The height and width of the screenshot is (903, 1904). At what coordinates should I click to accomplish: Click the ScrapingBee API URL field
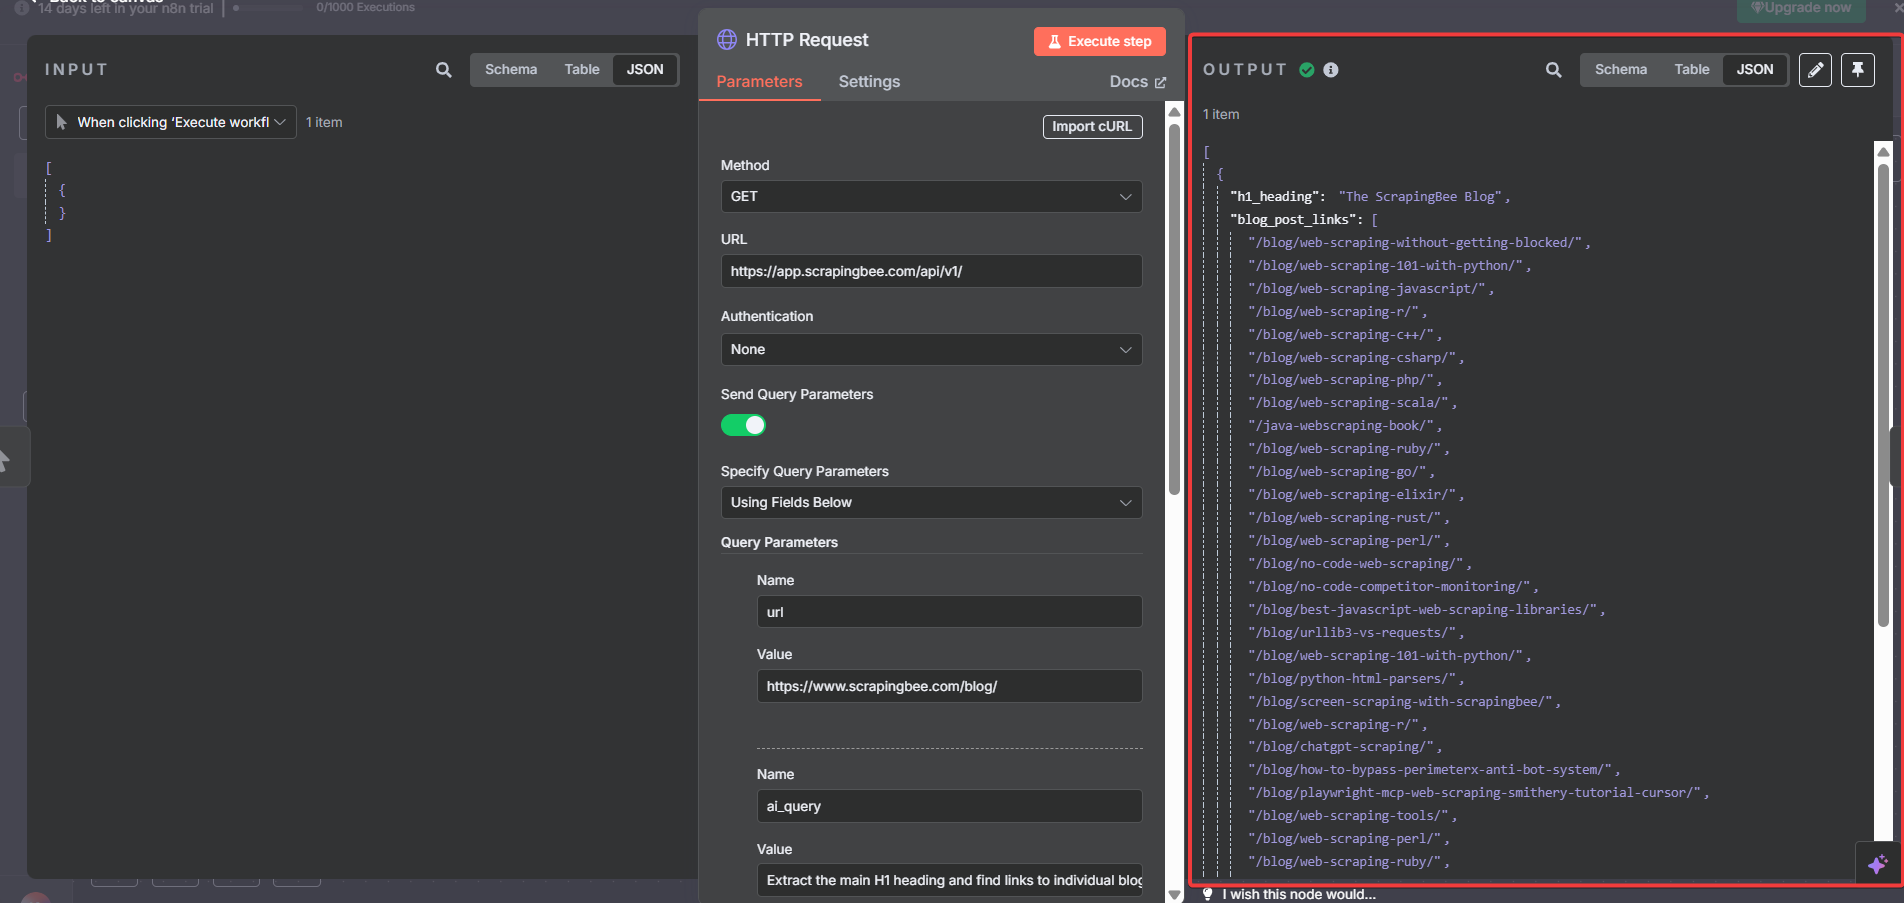(930, 271)
